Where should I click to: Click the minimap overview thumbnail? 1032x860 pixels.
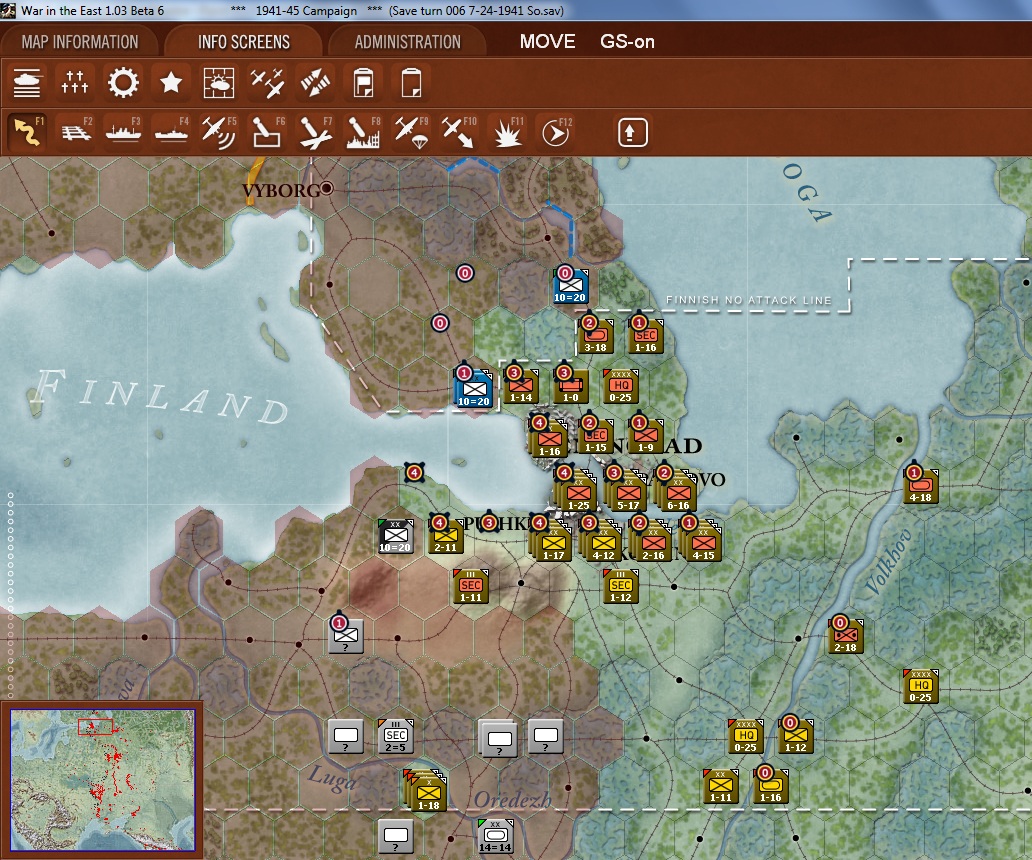102,780
